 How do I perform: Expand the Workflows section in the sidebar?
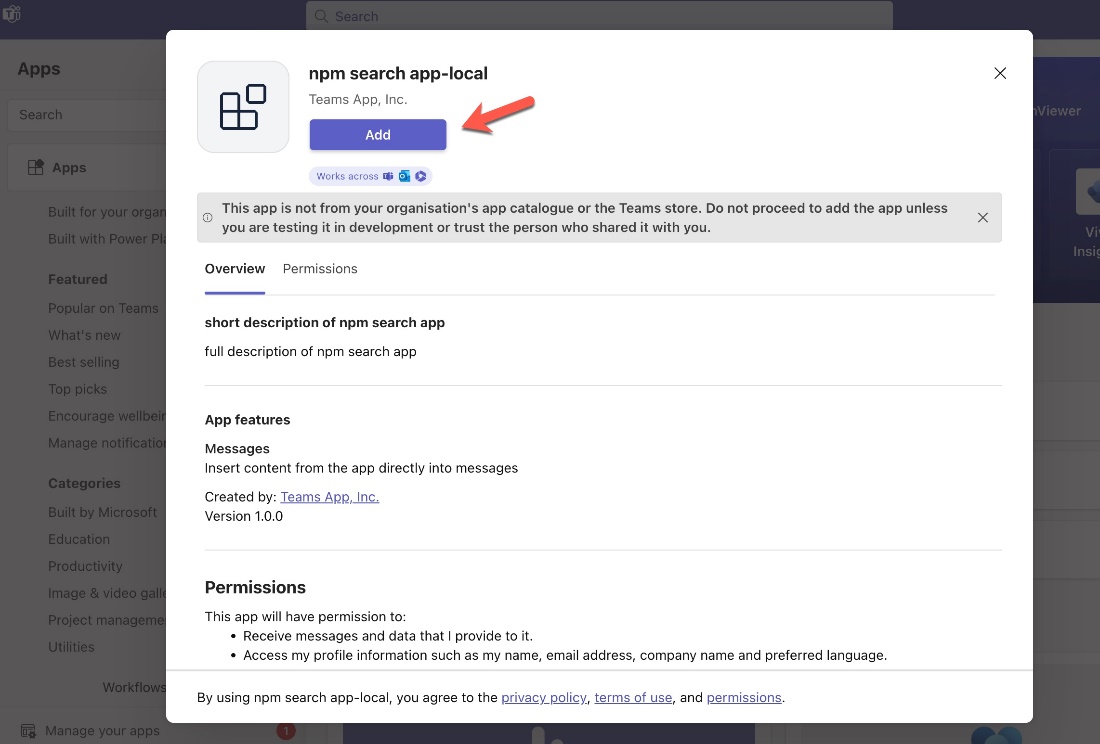point(135,687)
